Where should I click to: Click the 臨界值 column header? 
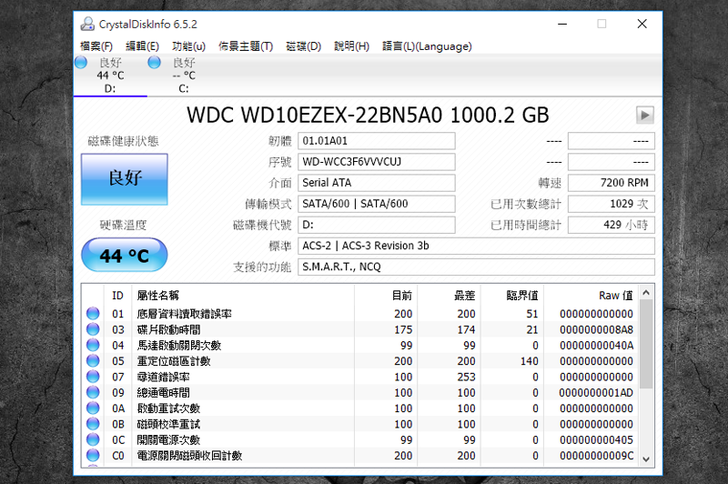pyautogui.click(x=512, y=295)
